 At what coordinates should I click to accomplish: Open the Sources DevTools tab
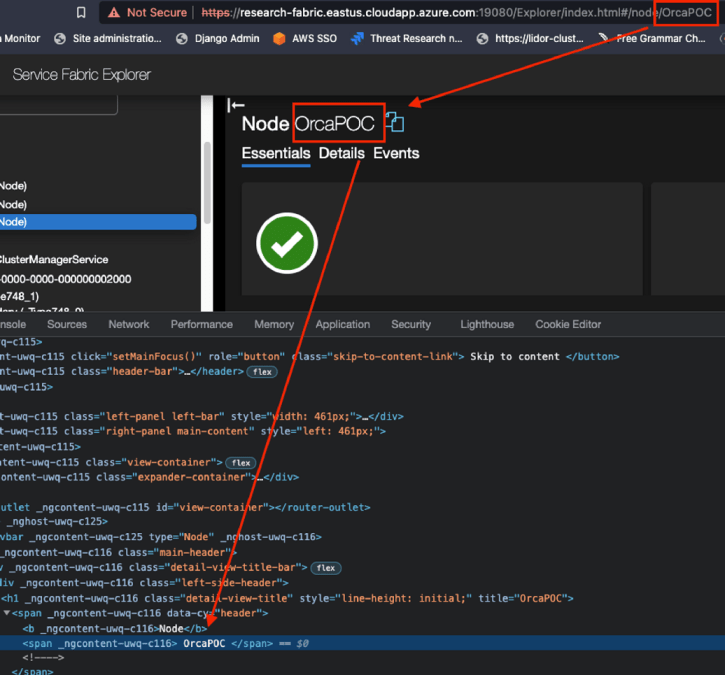click(67, 324)
